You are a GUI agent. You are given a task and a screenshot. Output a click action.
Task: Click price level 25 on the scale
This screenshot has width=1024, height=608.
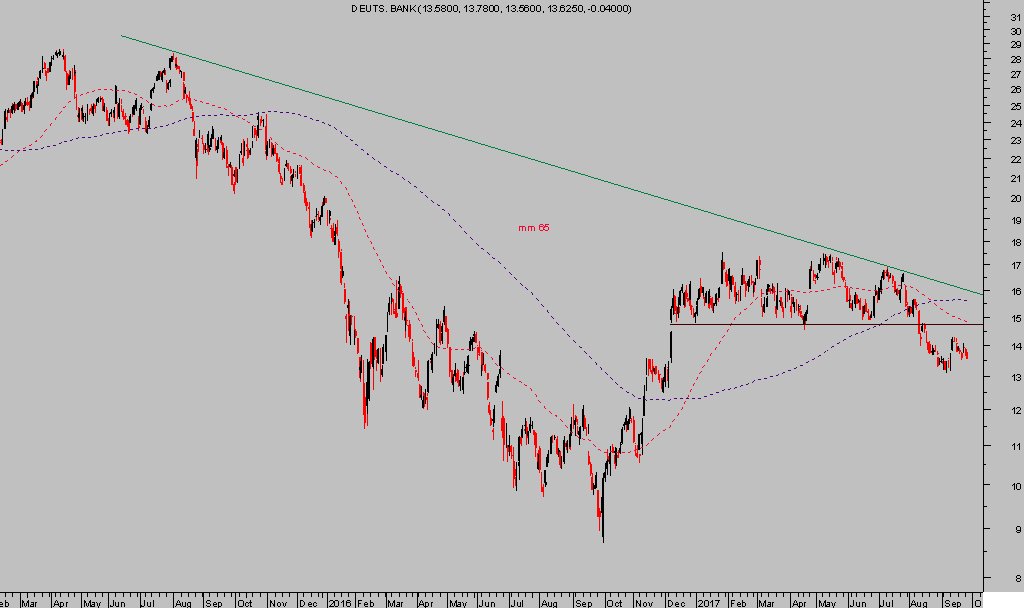[1015, 106]
